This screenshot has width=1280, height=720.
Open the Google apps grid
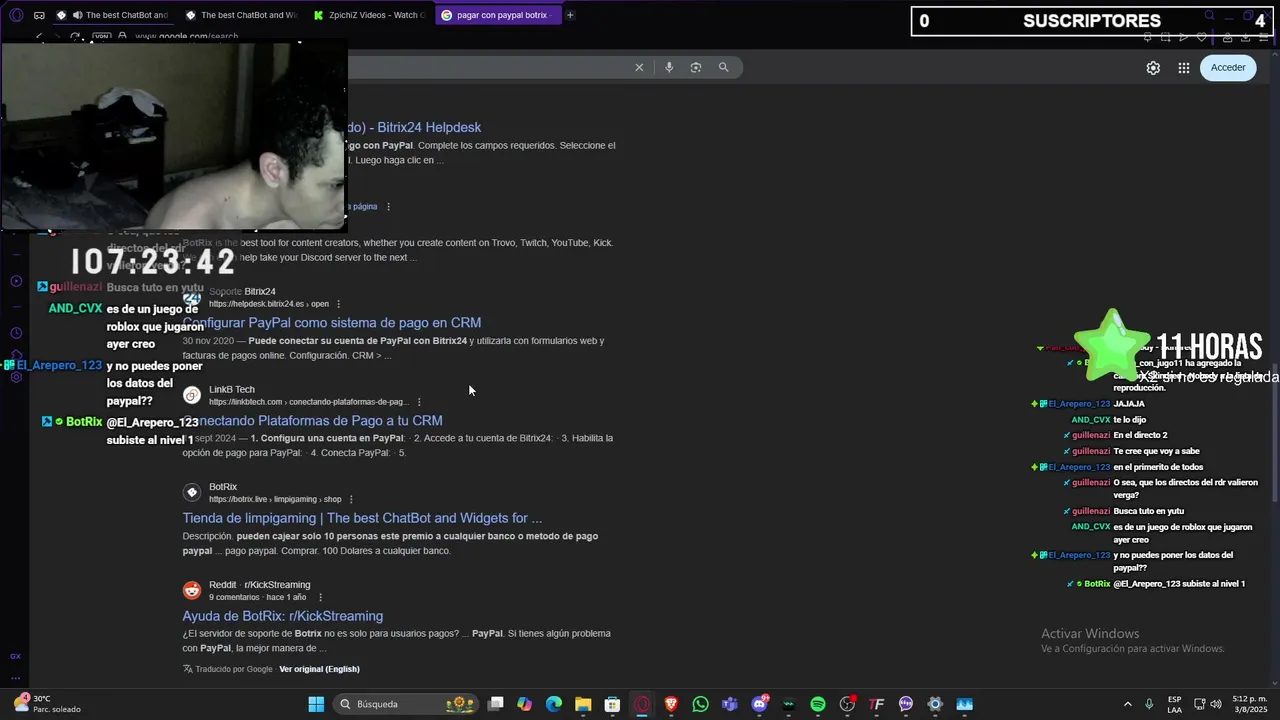1184,68
